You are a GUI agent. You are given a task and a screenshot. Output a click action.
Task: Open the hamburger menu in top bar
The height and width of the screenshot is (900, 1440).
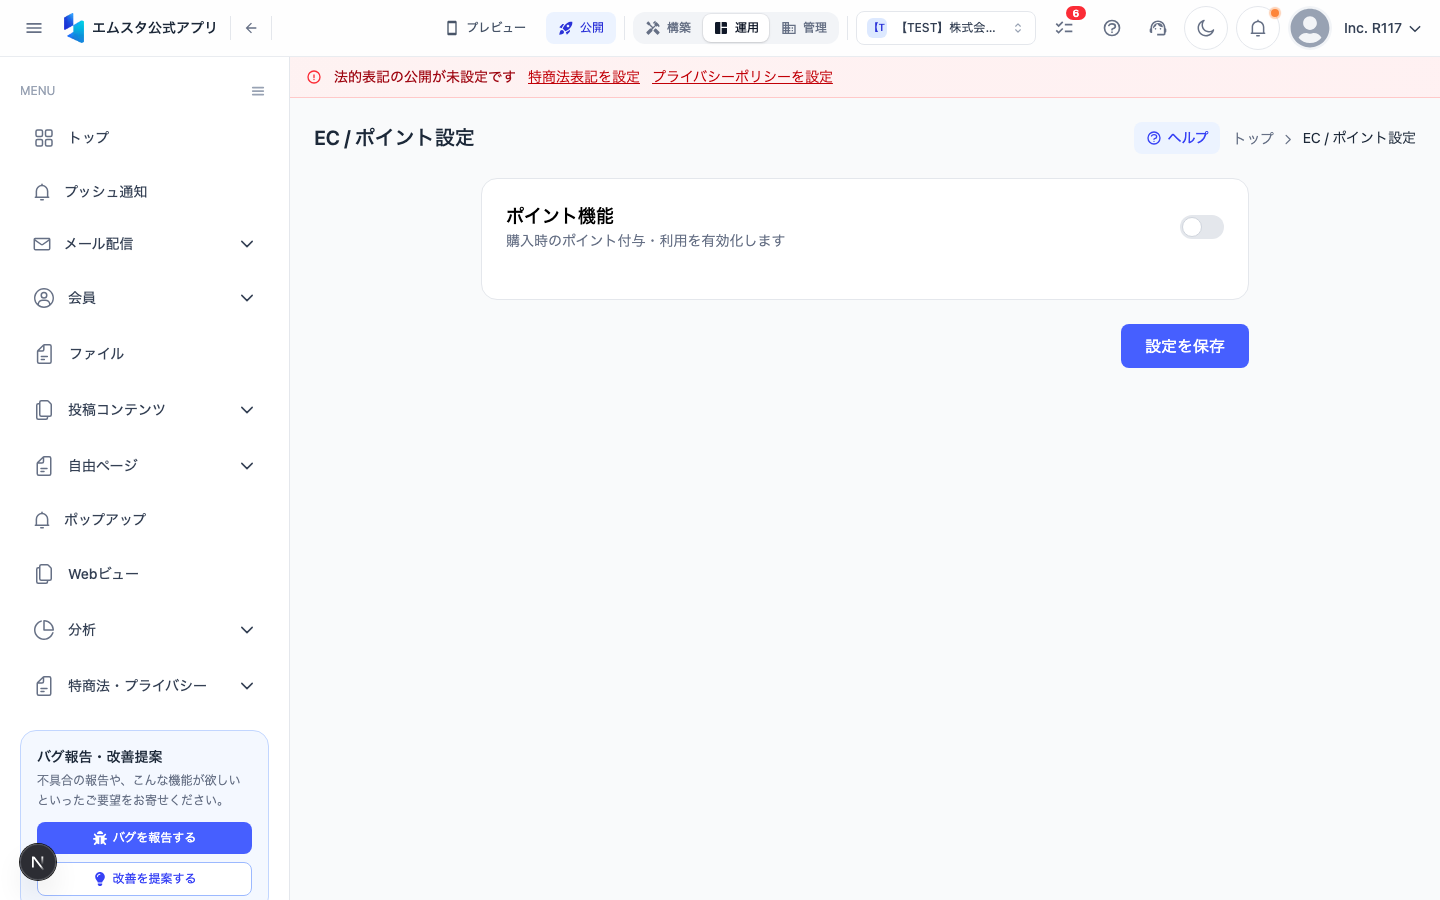34,28
